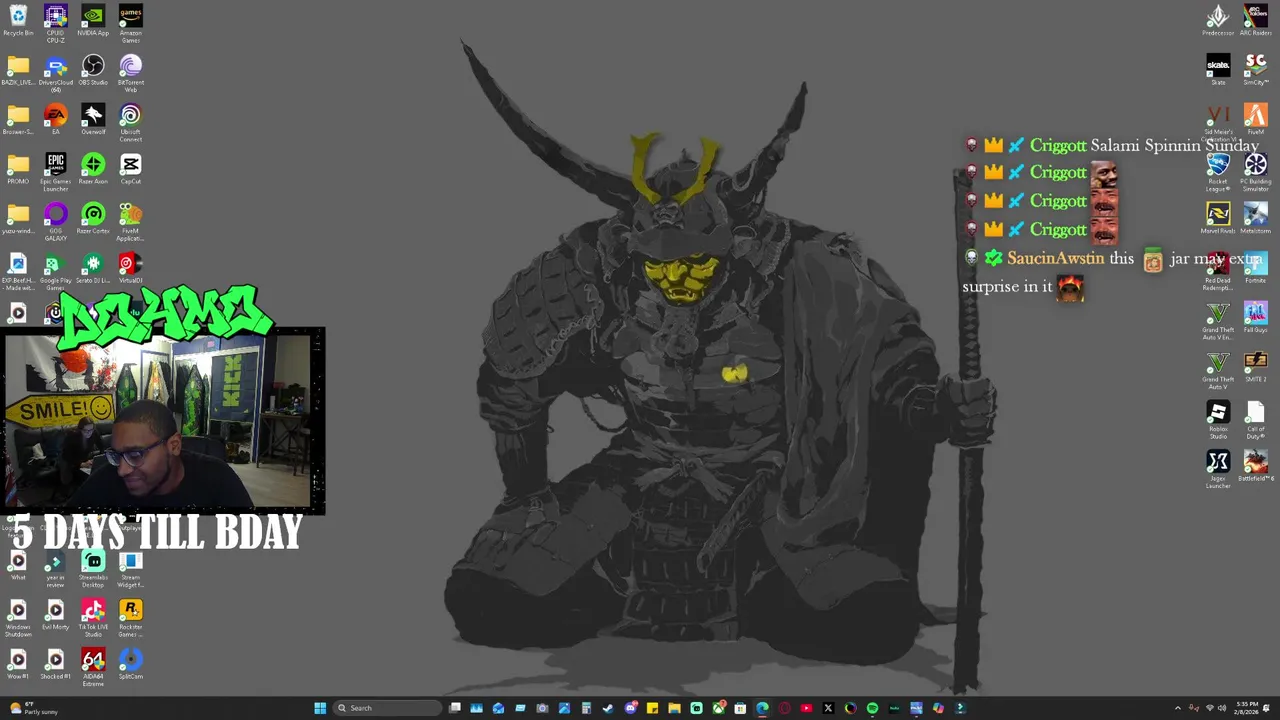Viewport: 1280px width, 720px height.
Task: Open Task View from the taskbar
Action: point(455,708)
